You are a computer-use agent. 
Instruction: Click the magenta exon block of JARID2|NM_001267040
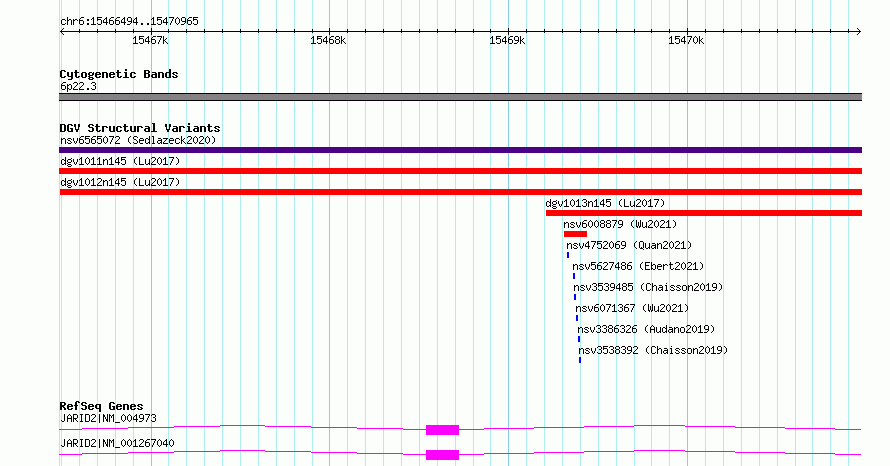pos(442,455)
